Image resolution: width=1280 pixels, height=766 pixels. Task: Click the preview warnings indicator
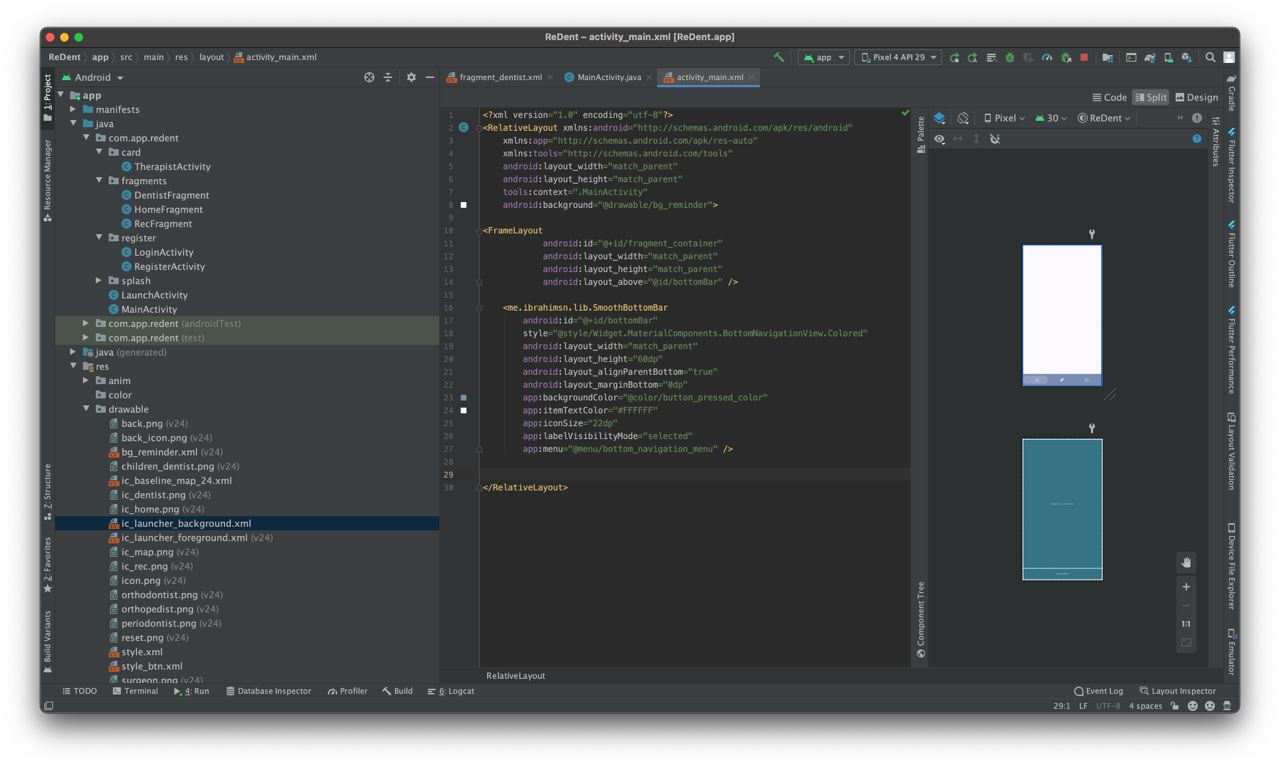[x=1197, y=118]
